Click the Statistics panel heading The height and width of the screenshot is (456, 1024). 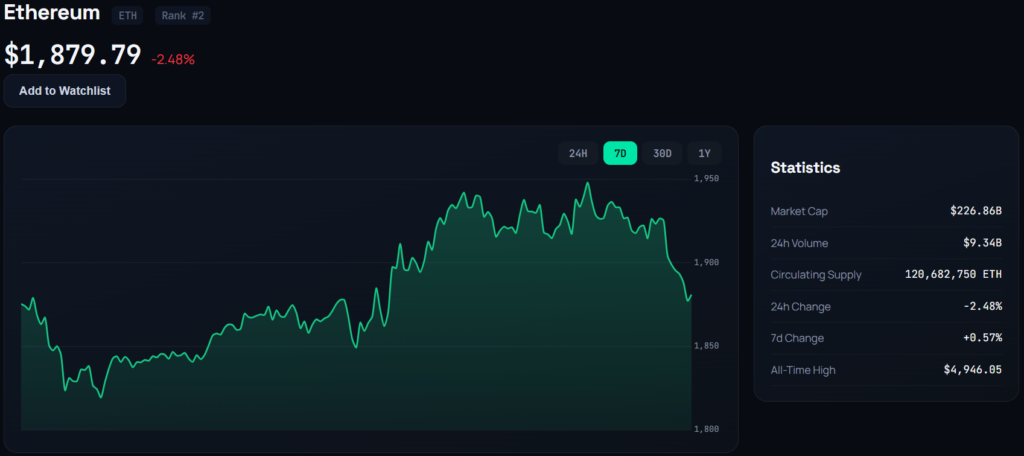[x=805, y=168]
